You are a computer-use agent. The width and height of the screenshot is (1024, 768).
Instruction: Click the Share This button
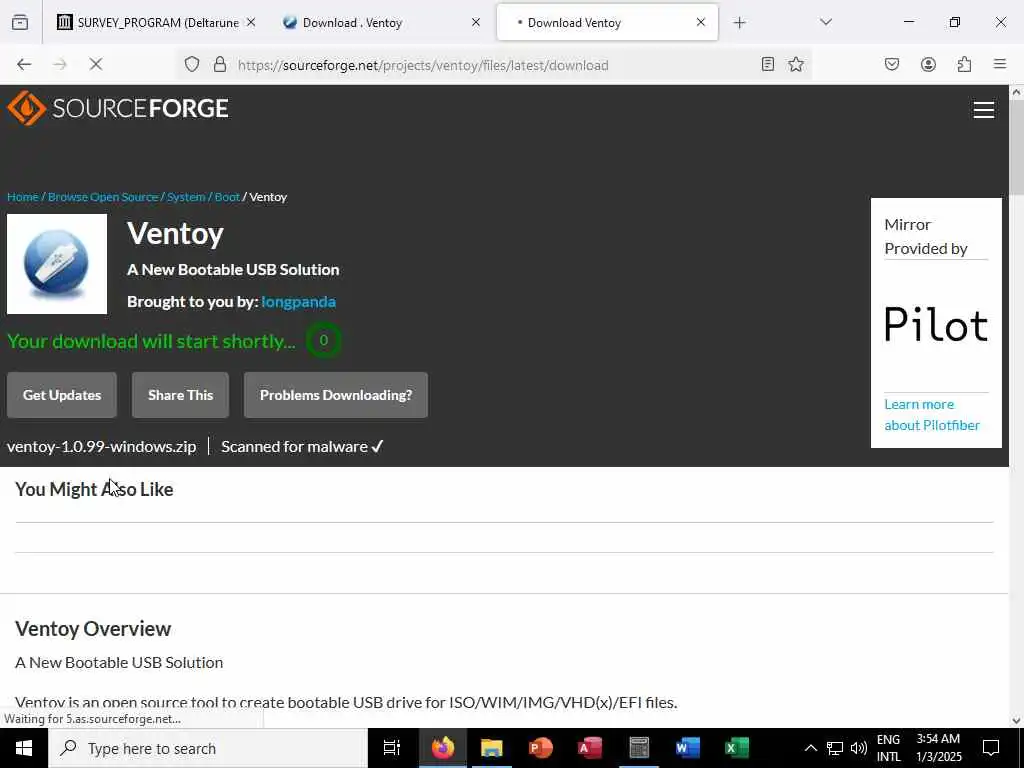[180, 395]
